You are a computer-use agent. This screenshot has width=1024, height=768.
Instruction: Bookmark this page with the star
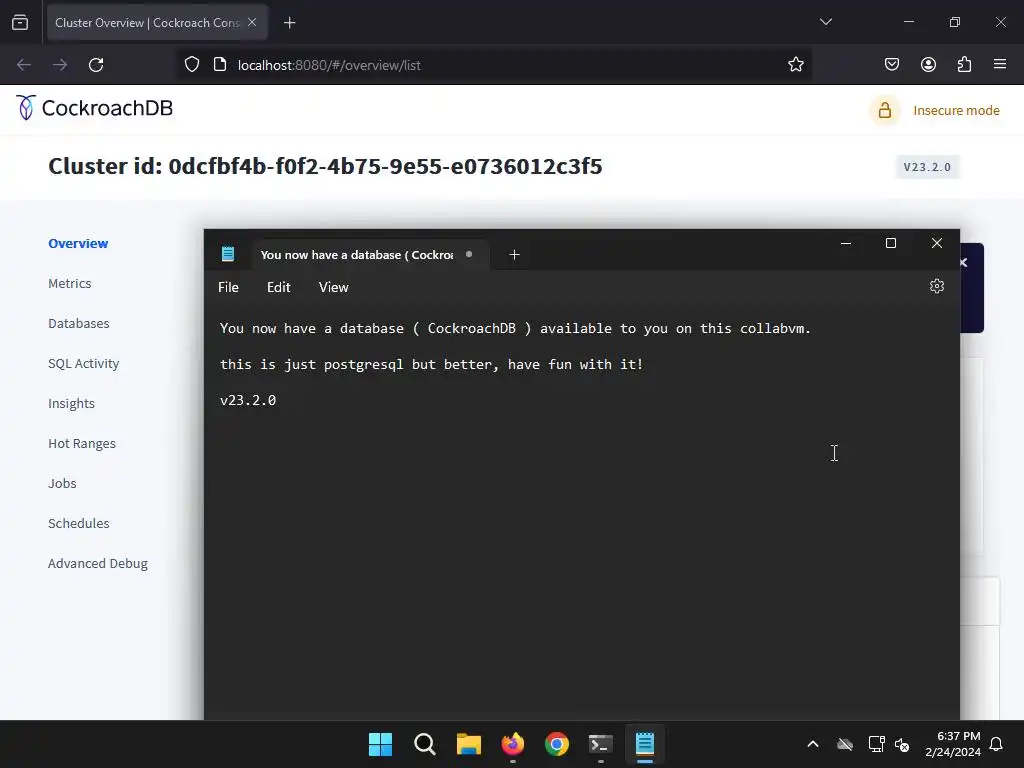point(795,65)
